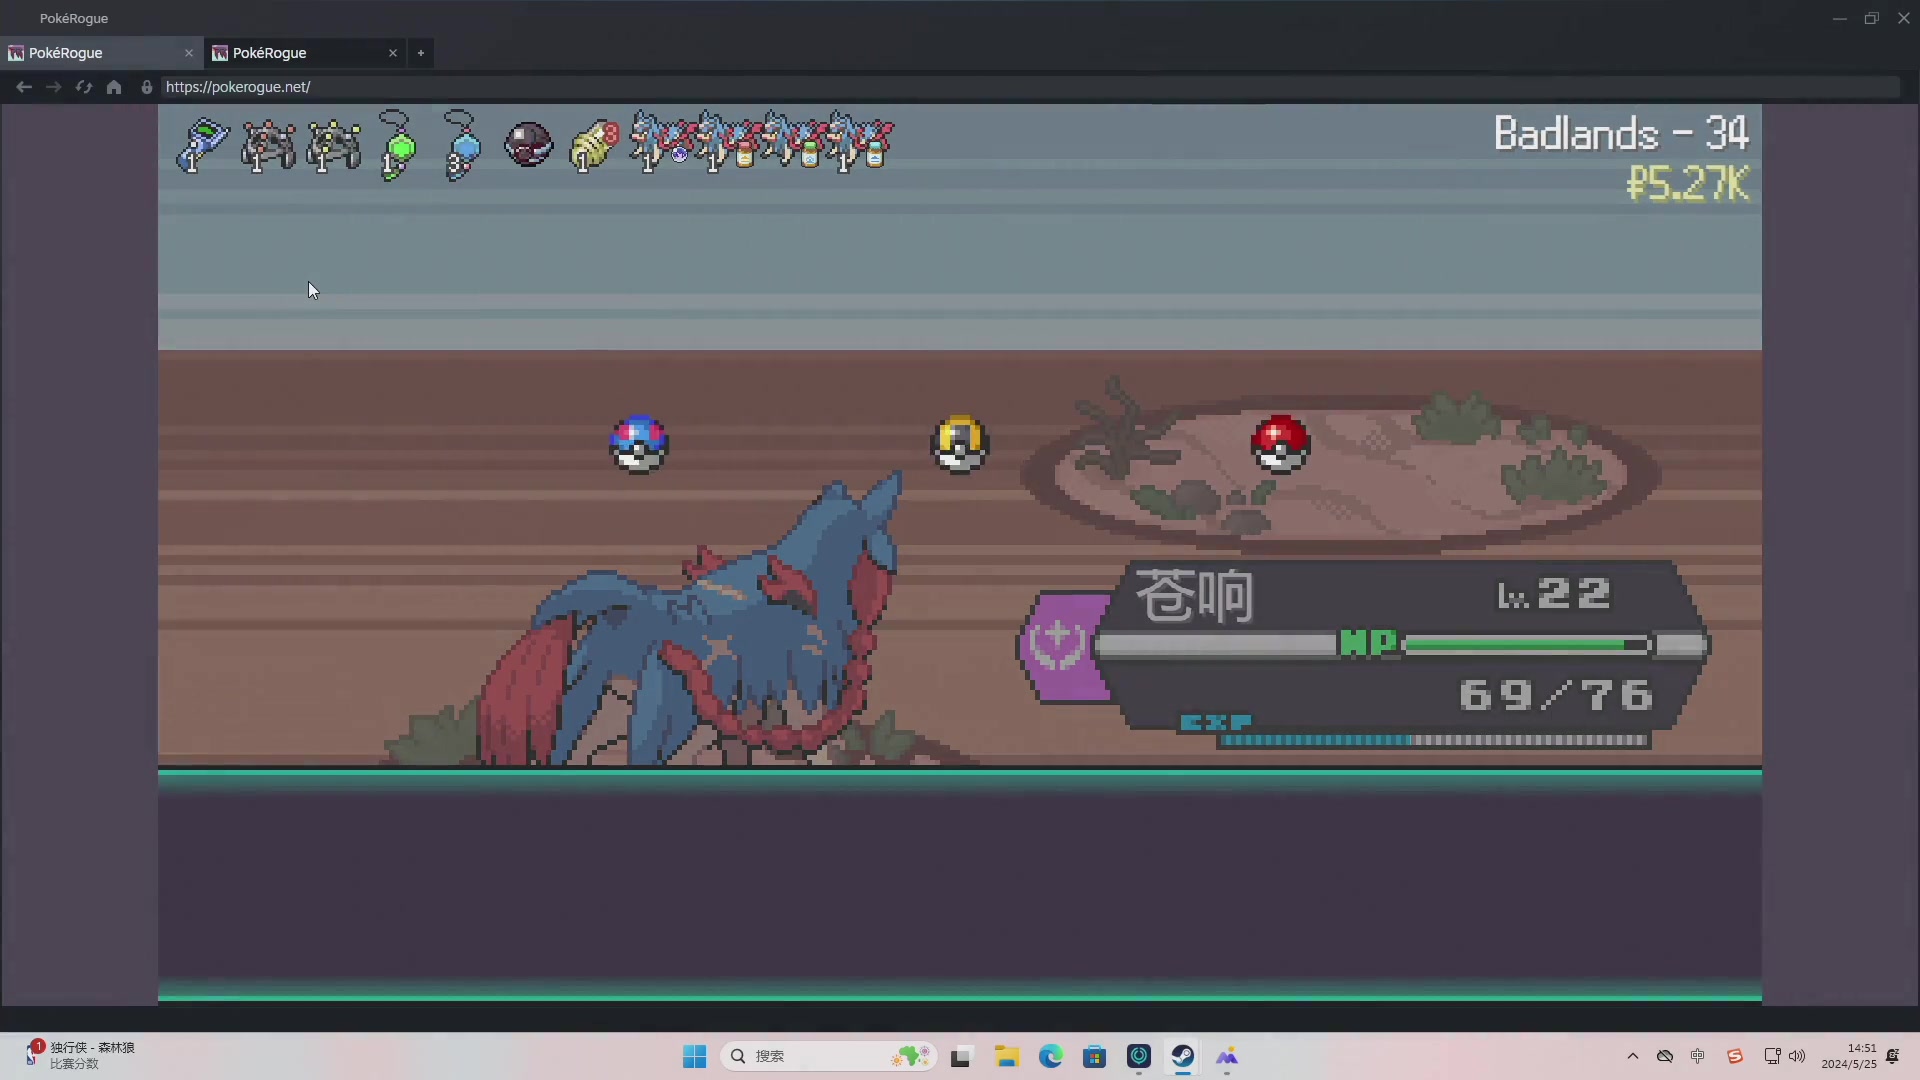Click the dark Poké Ball modifier icon
Image resolution: width=1920 pixels, height=1080 pixels.
click(x=528, y=144)
